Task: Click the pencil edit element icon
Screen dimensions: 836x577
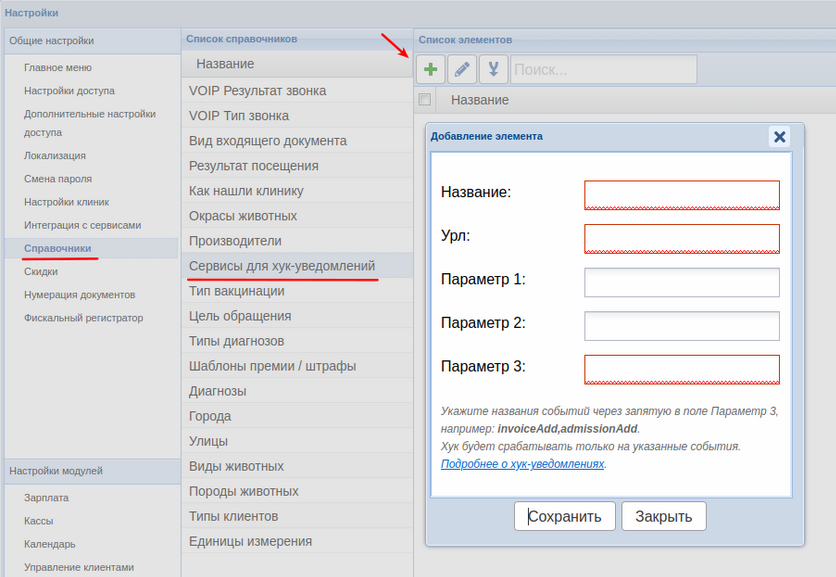Action: [462, 70]
